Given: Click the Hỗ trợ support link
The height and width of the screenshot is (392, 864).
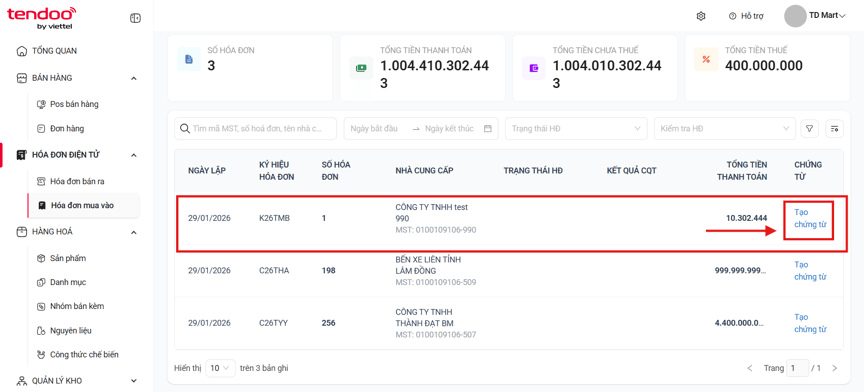Looking at the screenshot, I should click(x=752, y=16).
